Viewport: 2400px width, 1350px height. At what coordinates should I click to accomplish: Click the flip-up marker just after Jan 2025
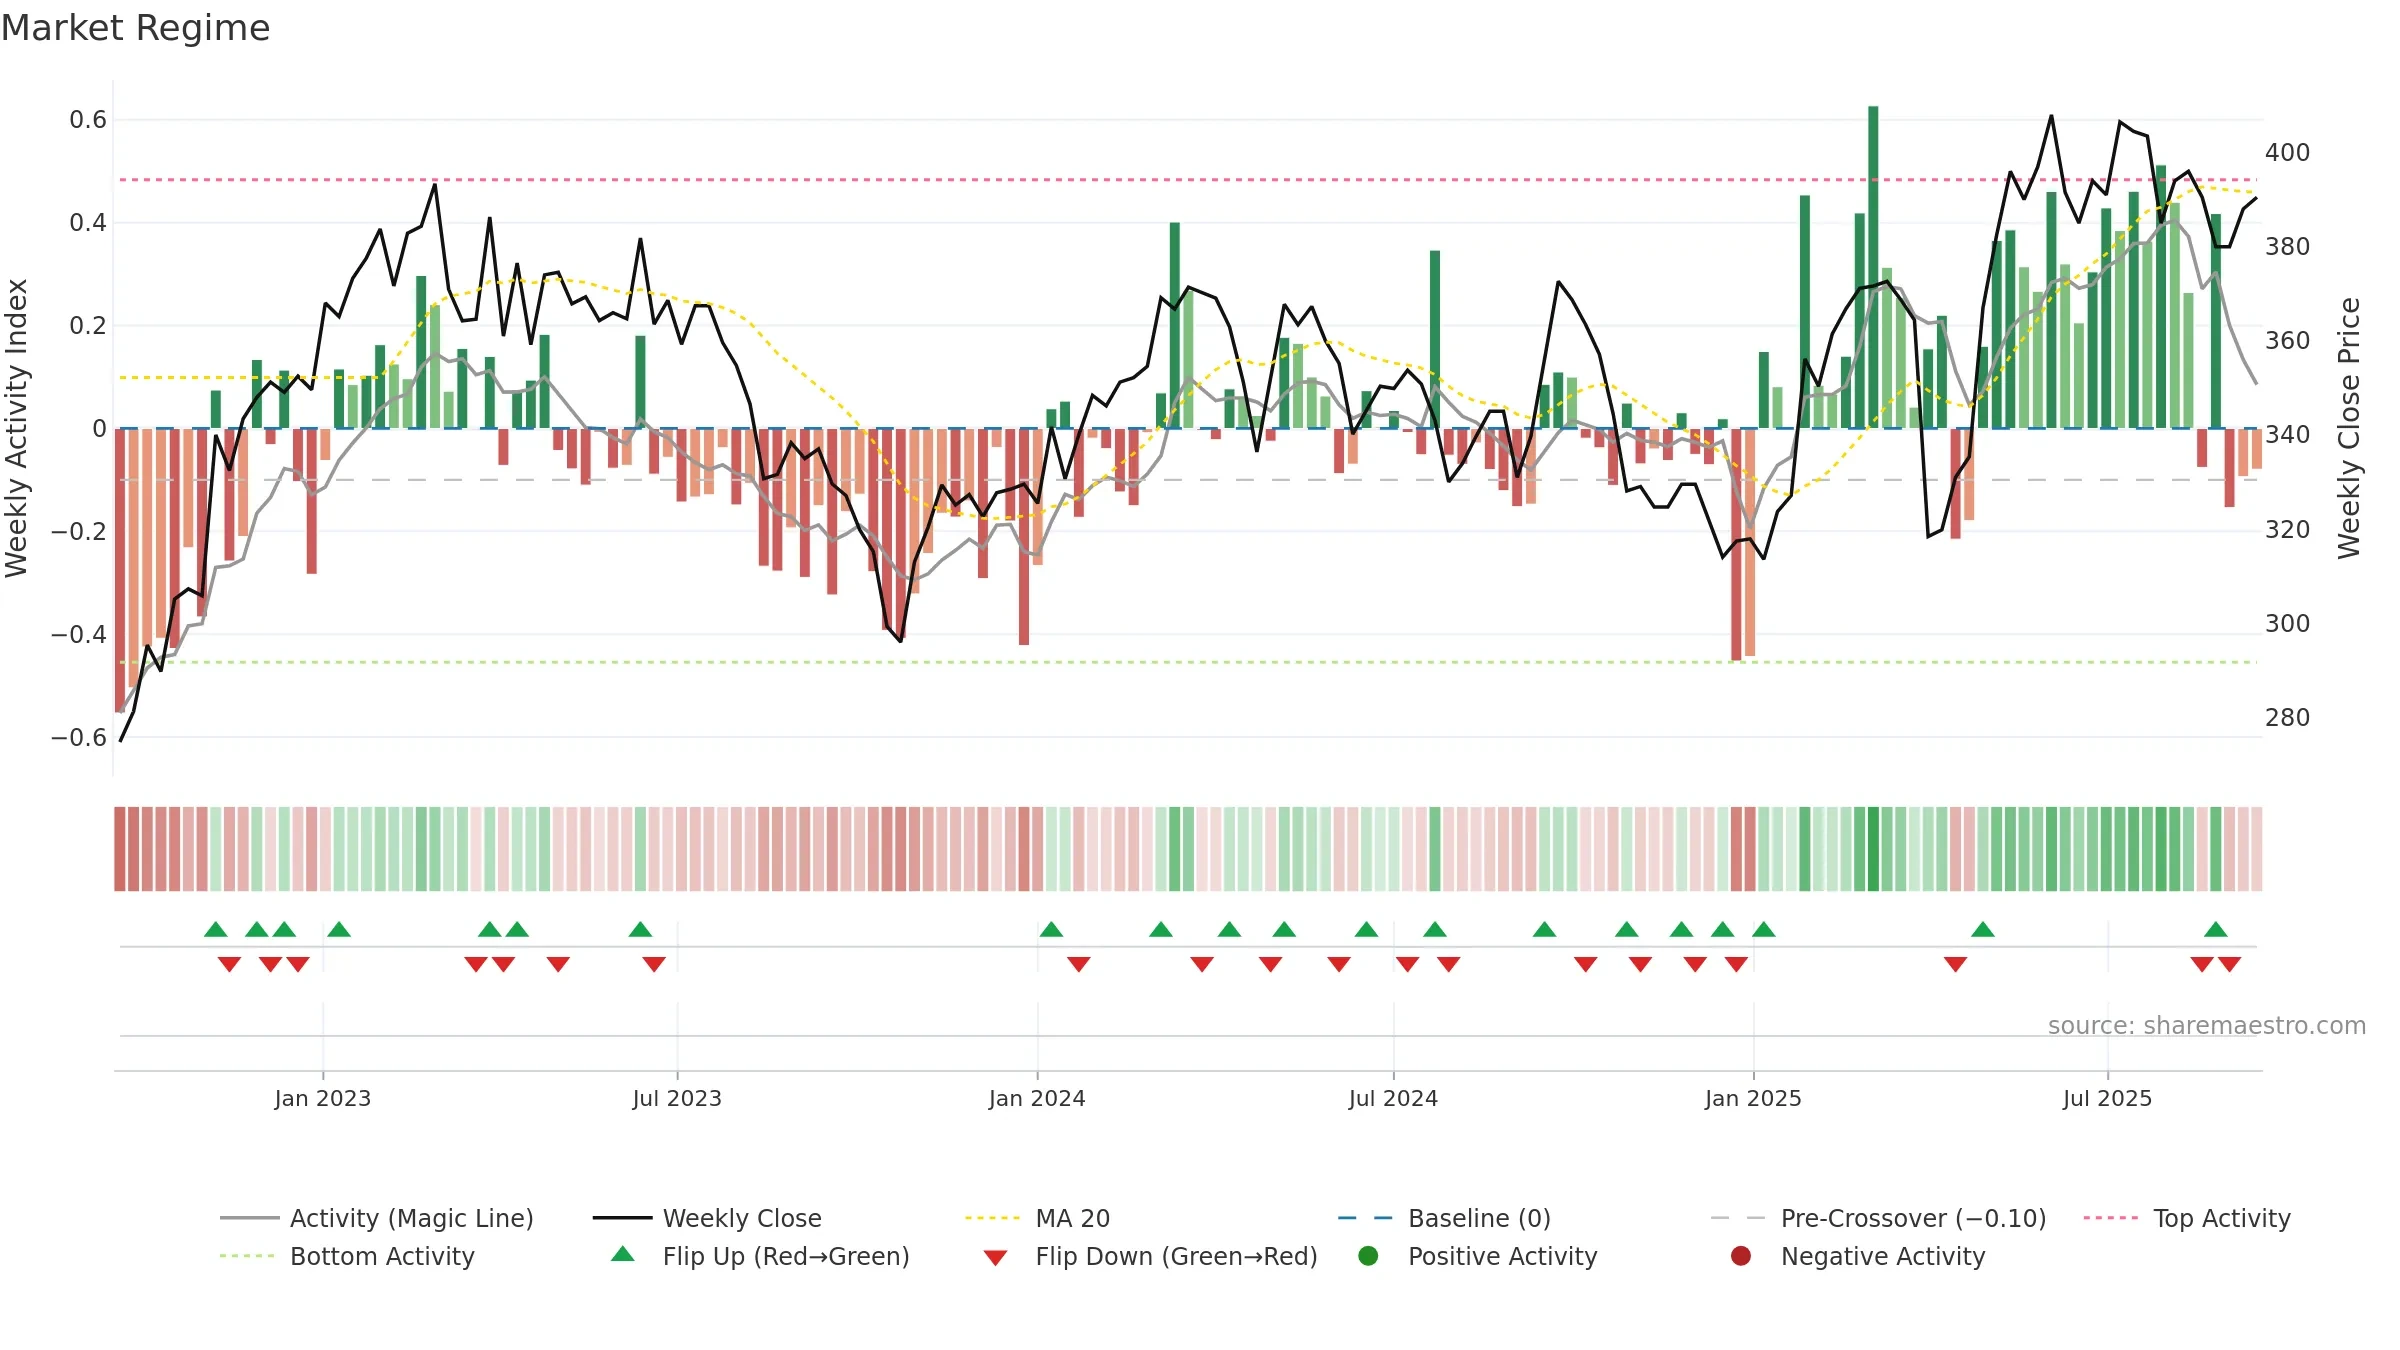1764,929
